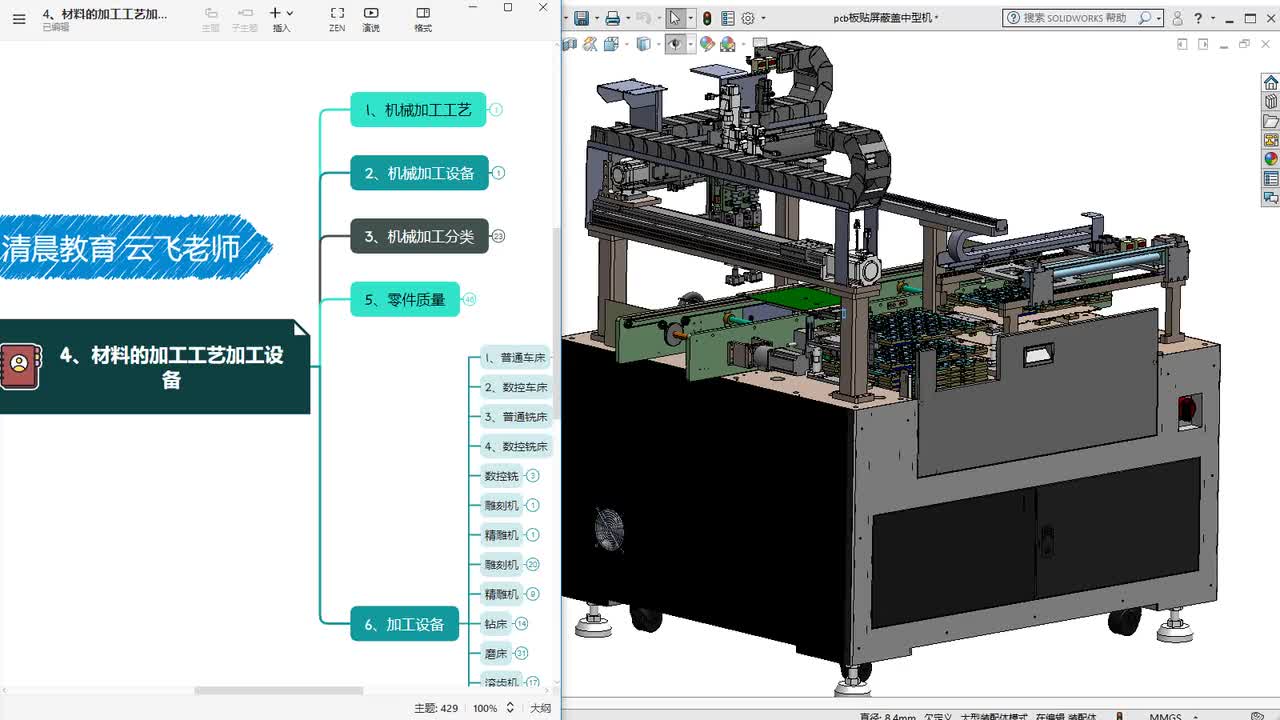Switch to the 大纲 outline view

click(x=540, y=708)
